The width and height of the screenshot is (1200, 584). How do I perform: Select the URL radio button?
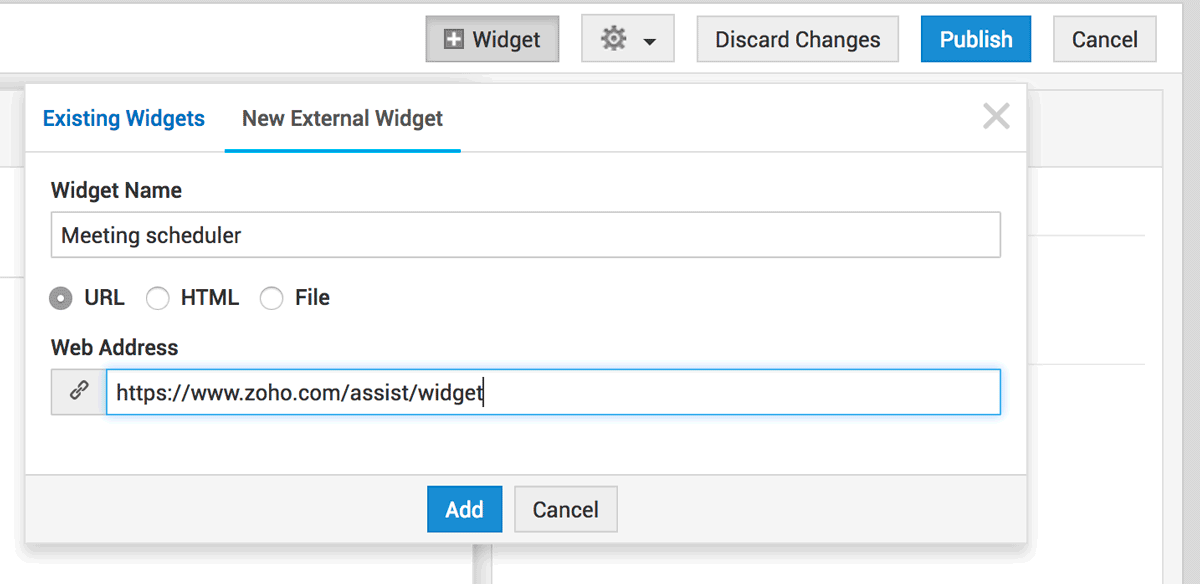(61, 298)
